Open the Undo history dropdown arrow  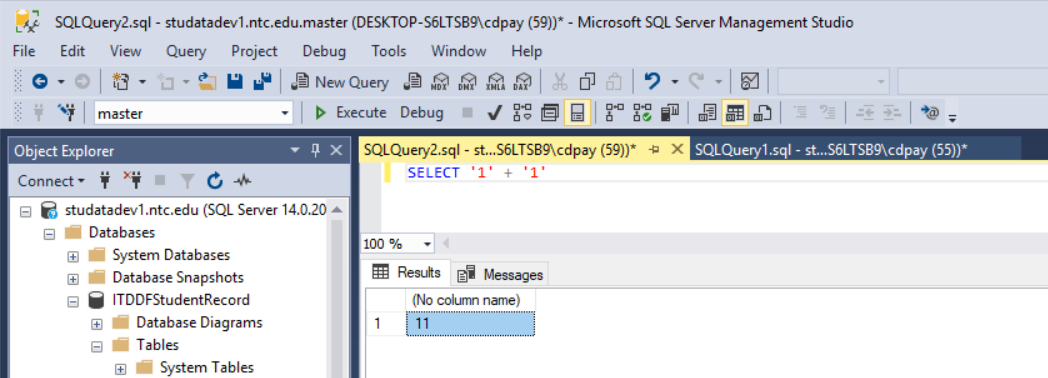click(674, 82)
